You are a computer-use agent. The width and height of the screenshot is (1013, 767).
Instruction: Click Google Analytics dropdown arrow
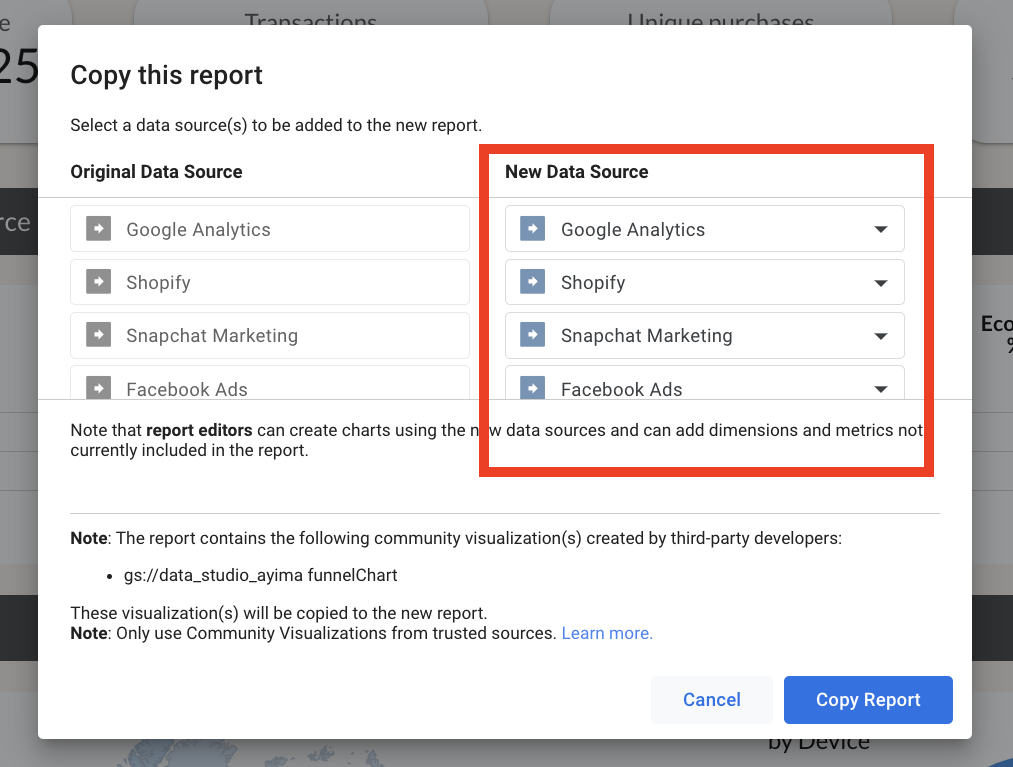(881, 229)
